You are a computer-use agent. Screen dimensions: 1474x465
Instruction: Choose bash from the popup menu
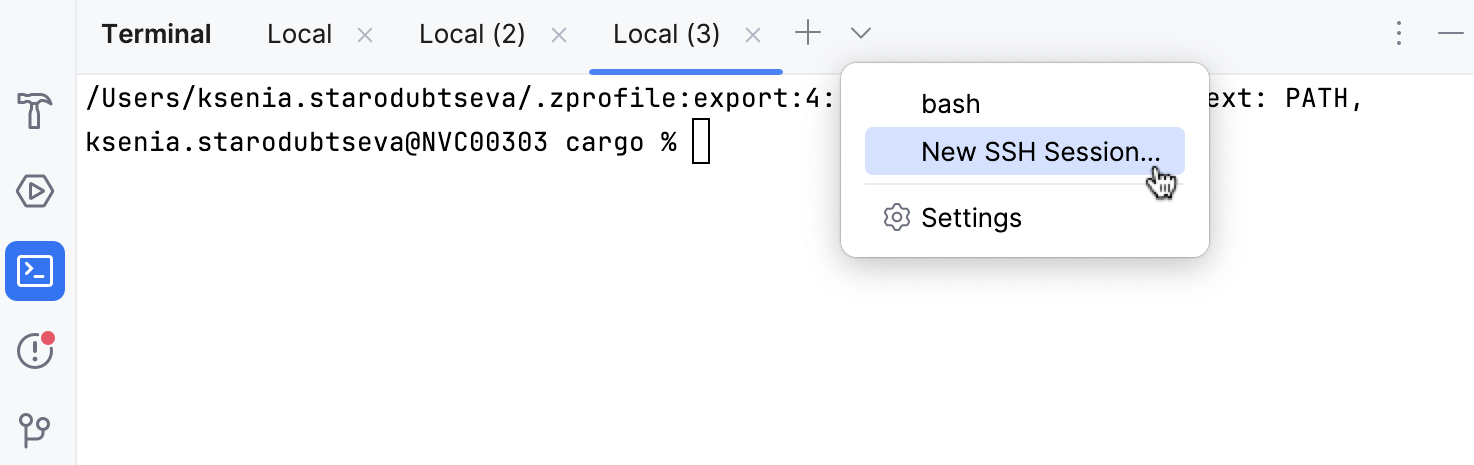(950, 104)
